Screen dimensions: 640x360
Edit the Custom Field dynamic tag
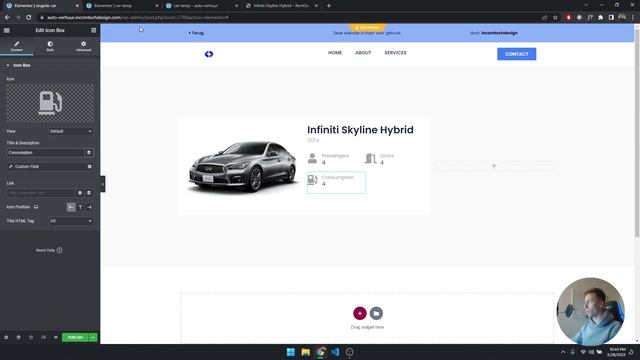[46, 167]
